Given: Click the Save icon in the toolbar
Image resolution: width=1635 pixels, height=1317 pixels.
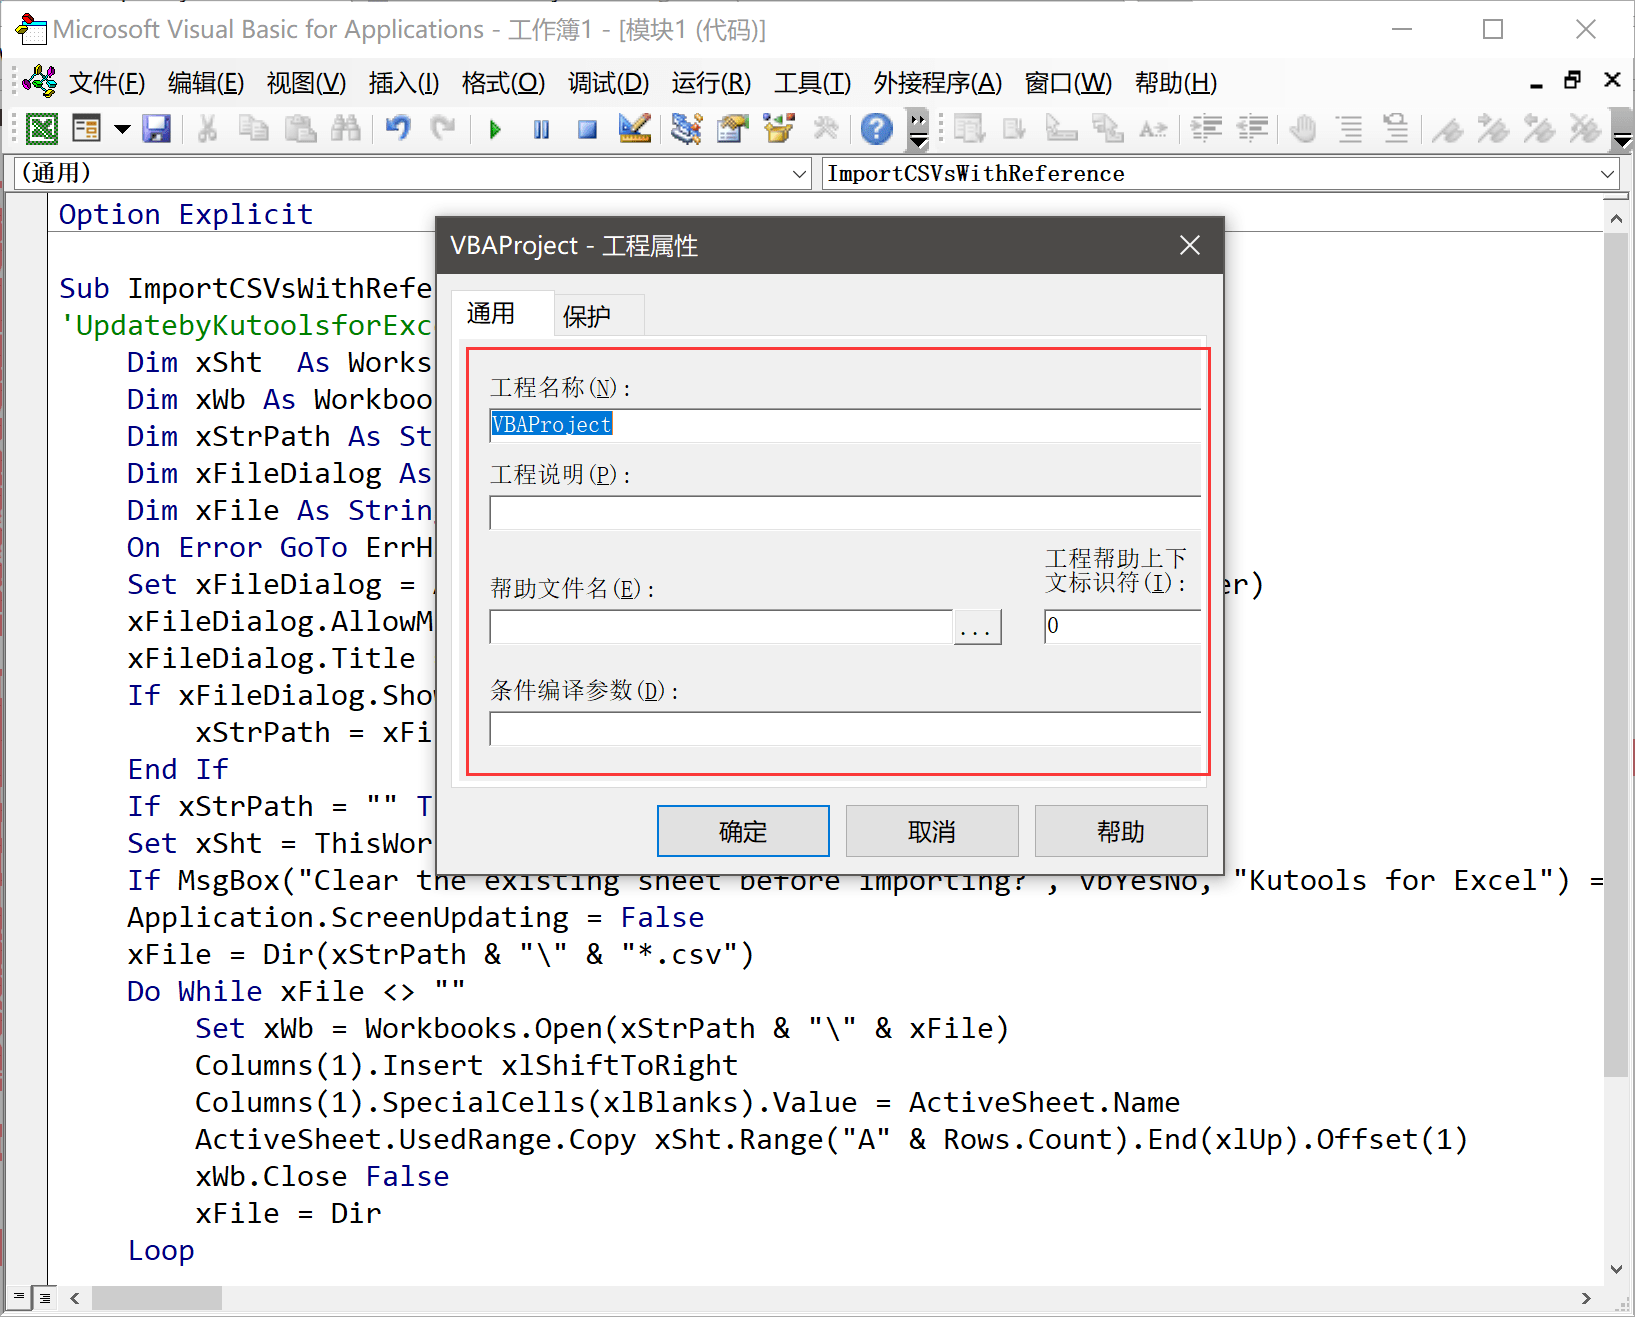Looking at the screenshot, I should point(157,128).
